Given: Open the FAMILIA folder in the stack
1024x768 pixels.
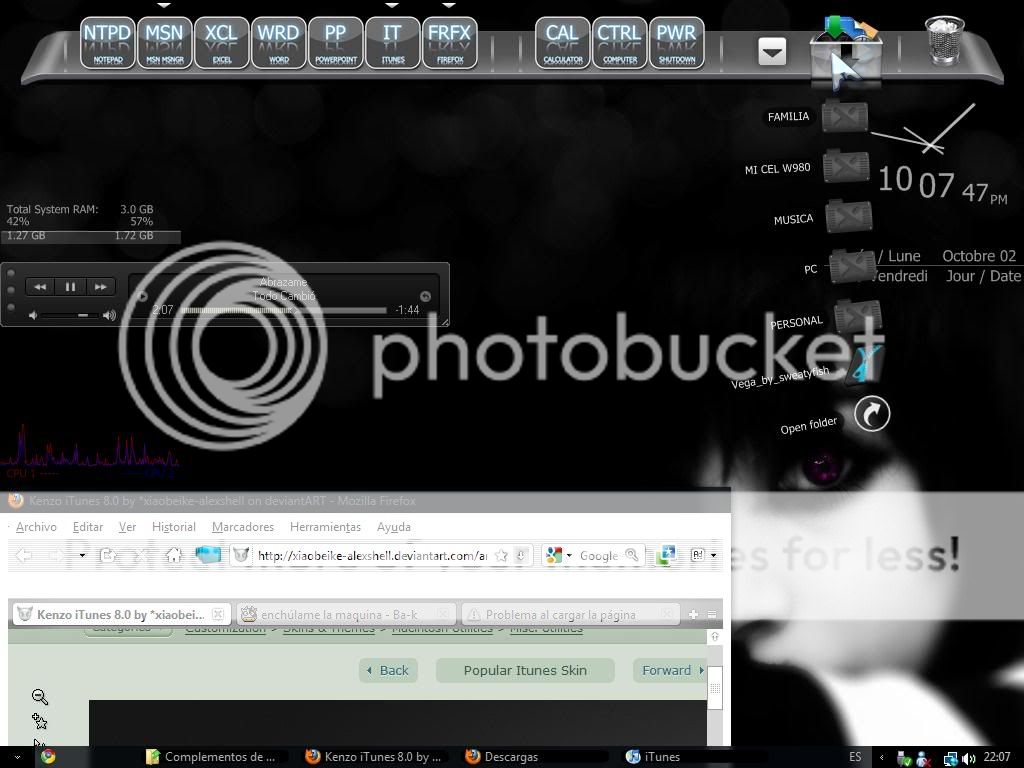Looking at the screenshot, I should (845, 116).
